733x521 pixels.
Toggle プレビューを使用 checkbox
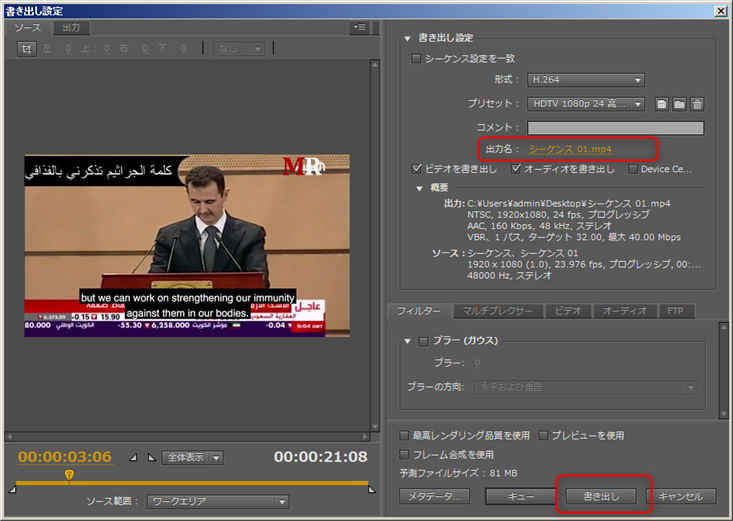pyautogui.click(x=543, y=435)
